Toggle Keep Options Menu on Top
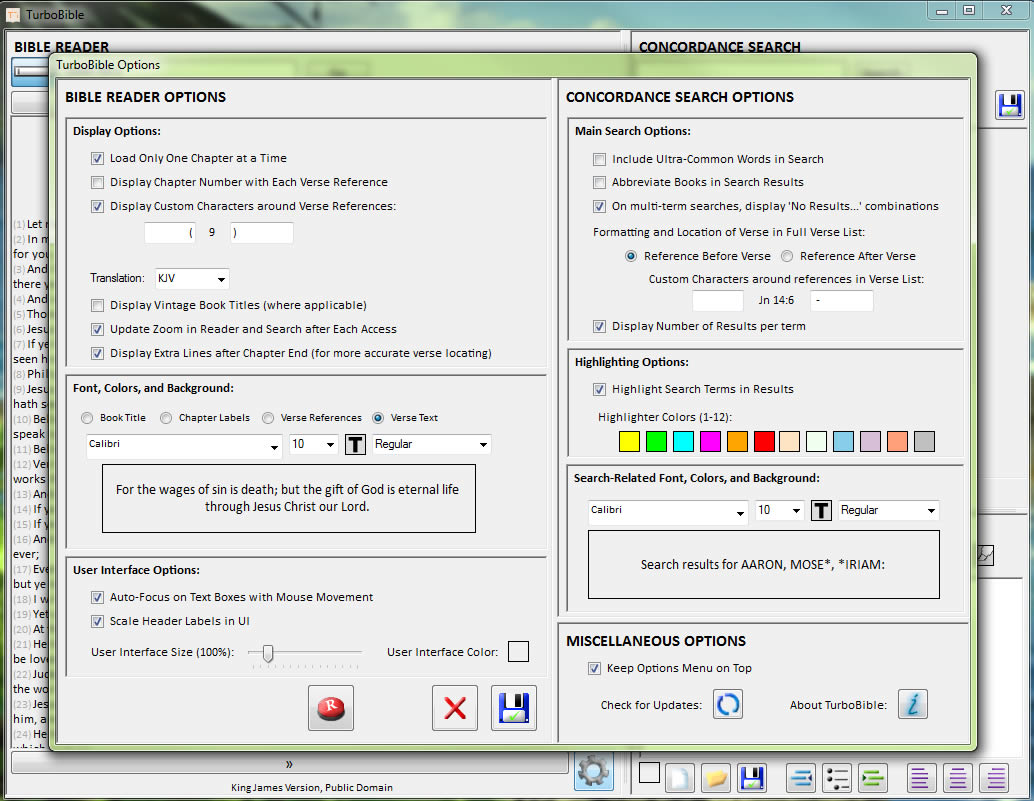This screenshot has height=801, width=1034. [594, 668]
